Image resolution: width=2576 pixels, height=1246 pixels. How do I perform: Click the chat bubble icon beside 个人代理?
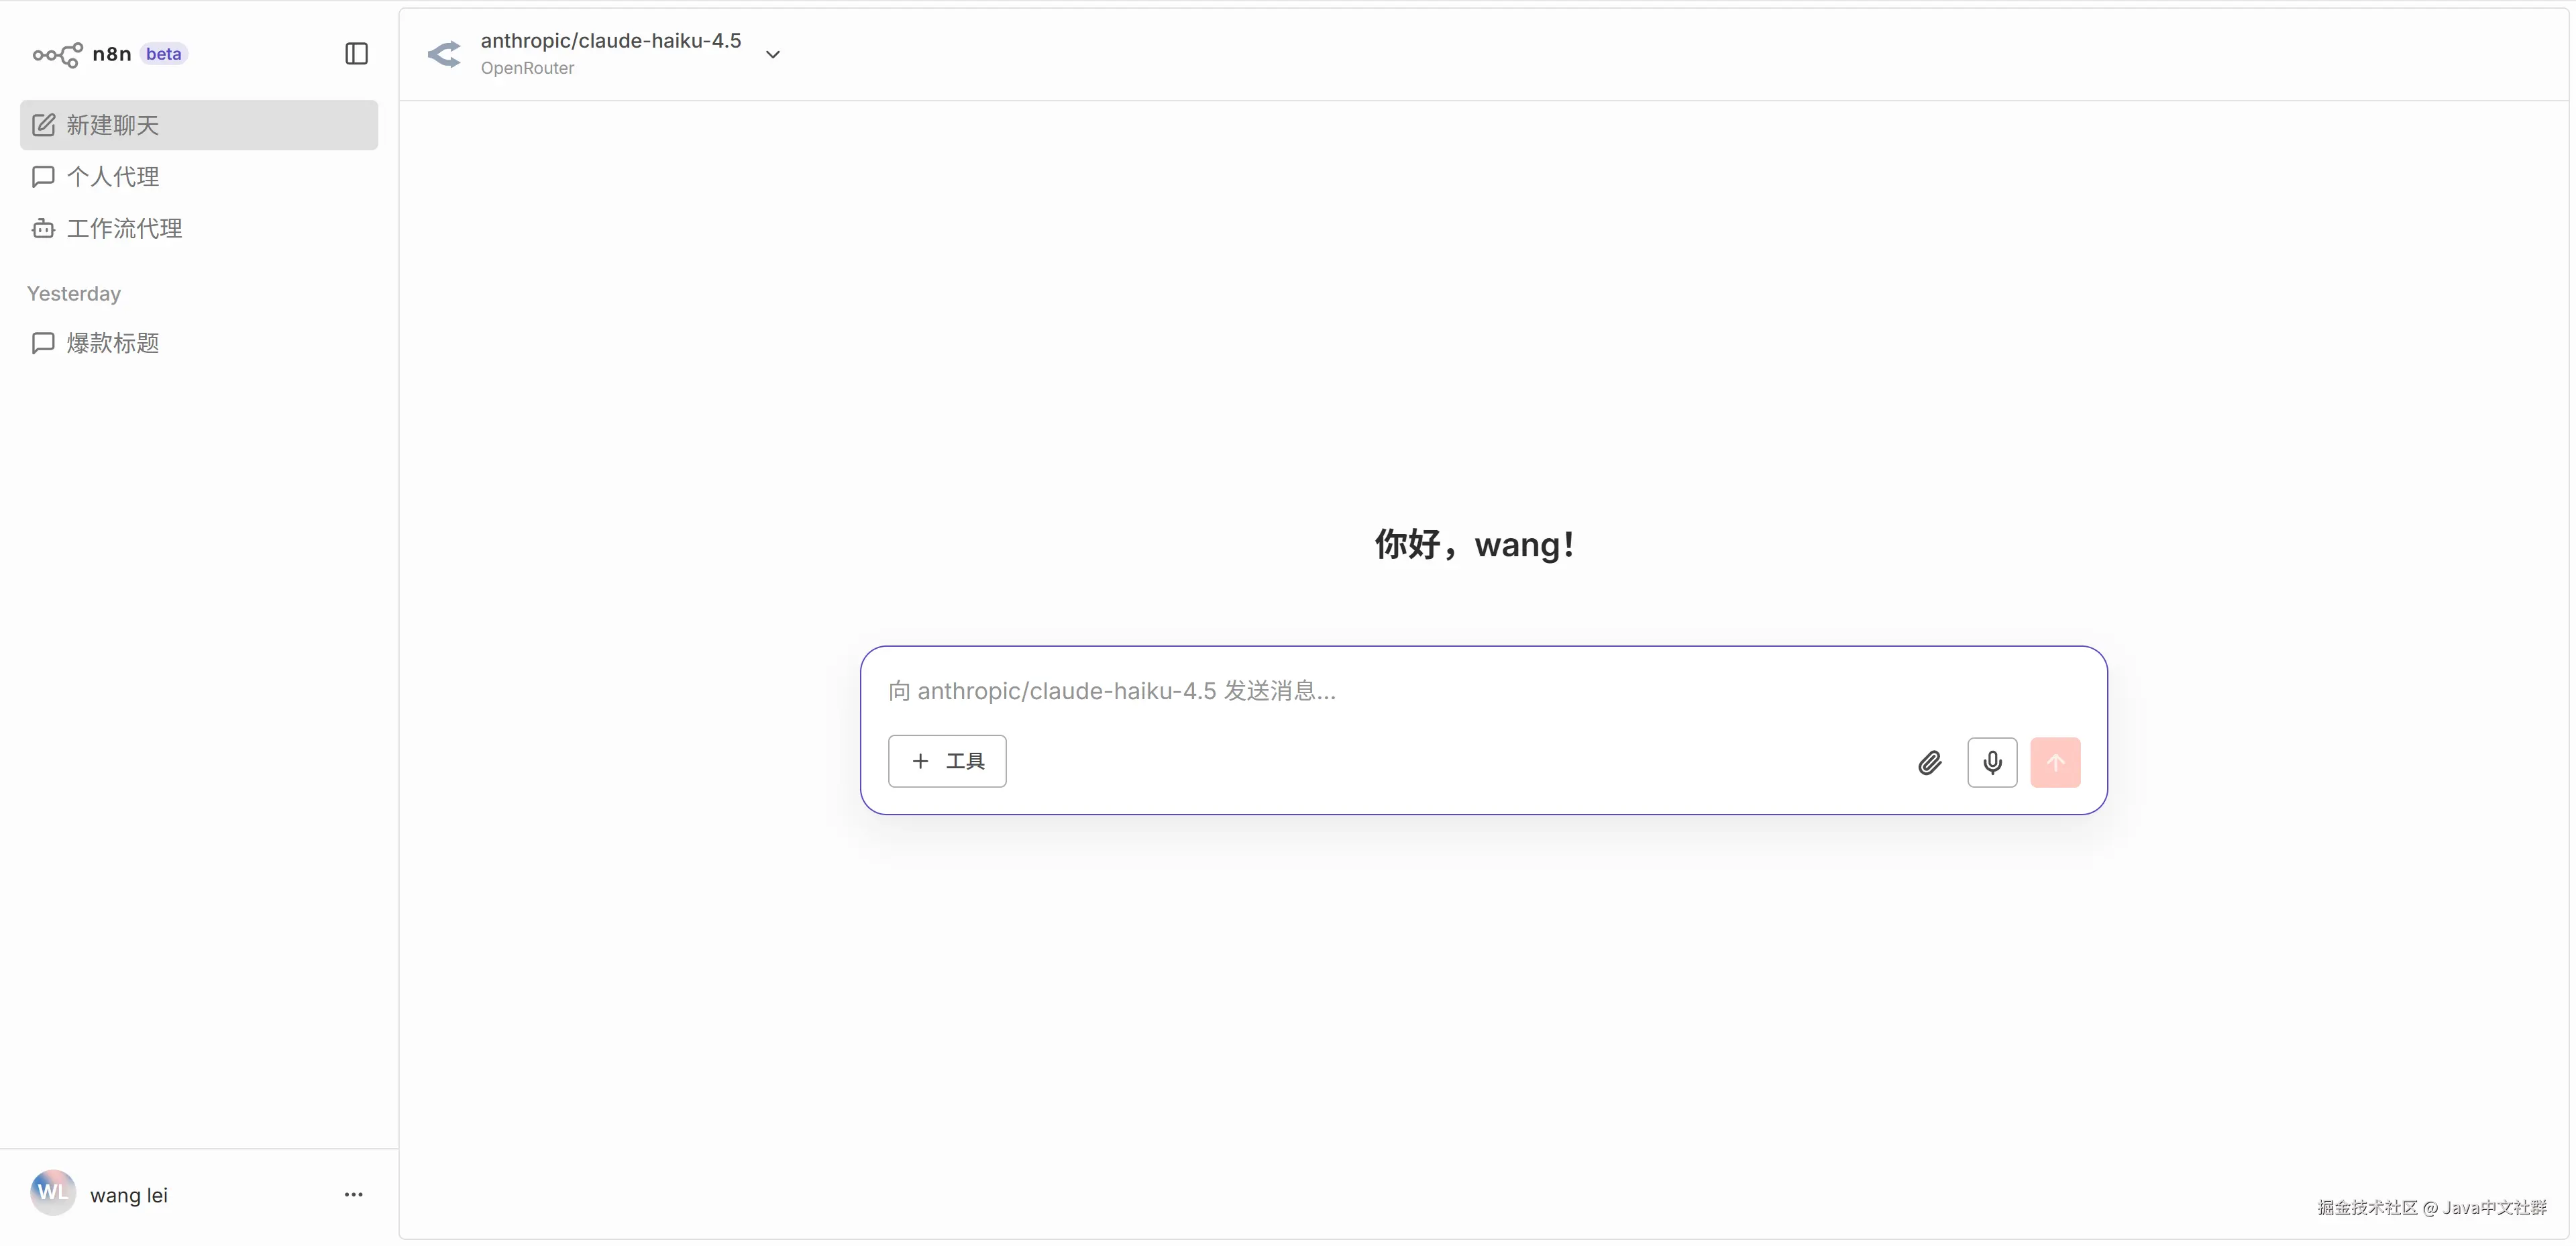[43, 177]
